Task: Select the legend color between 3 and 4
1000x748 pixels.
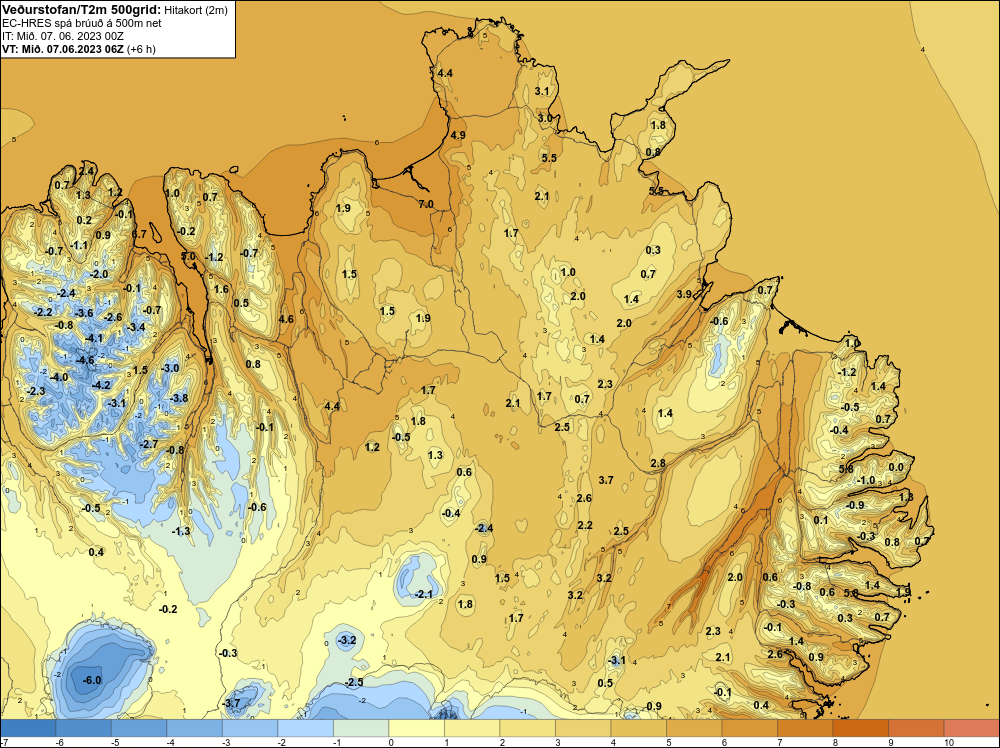Action: pos(583,728)
